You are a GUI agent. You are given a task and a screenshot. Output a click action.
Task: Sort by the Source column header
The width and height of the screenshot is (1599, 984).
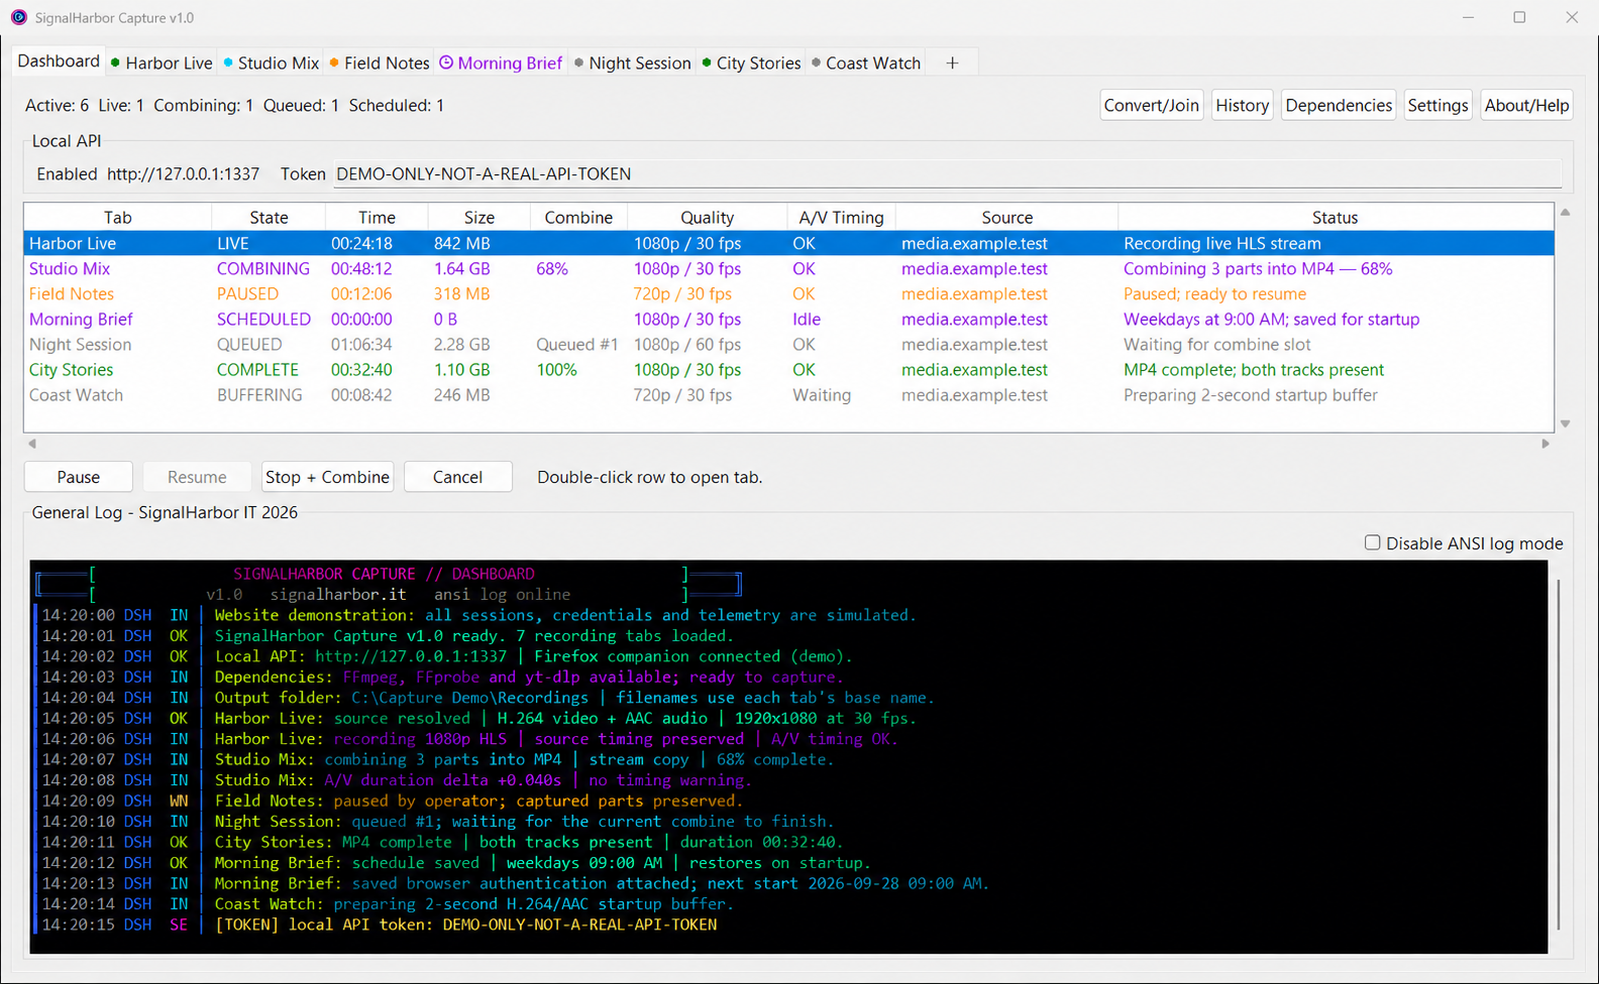coord(1007,217)
